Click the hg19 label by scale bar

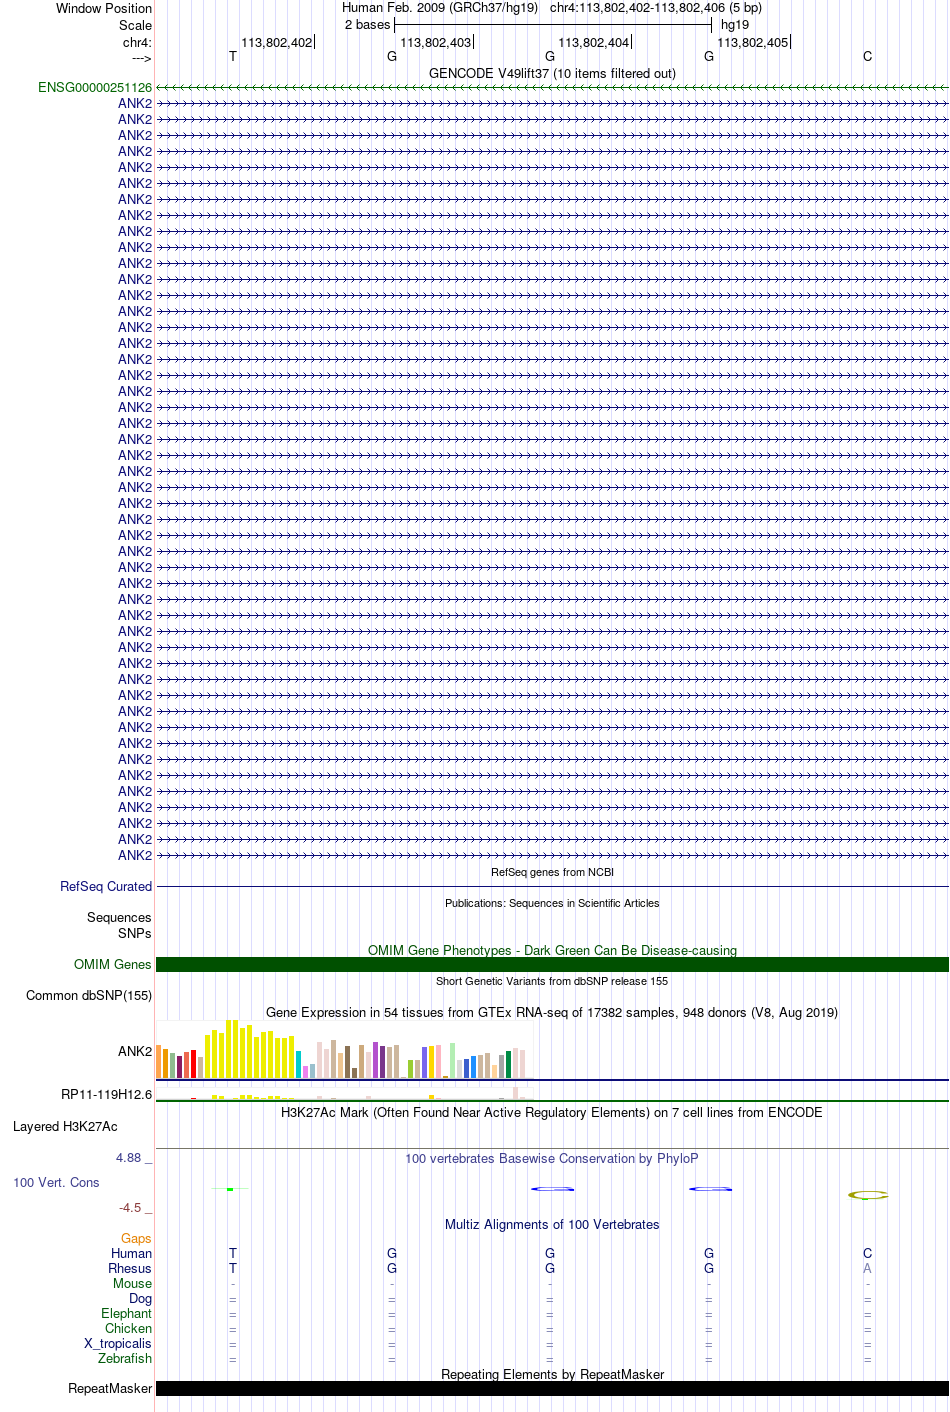(x=735, y=25)
